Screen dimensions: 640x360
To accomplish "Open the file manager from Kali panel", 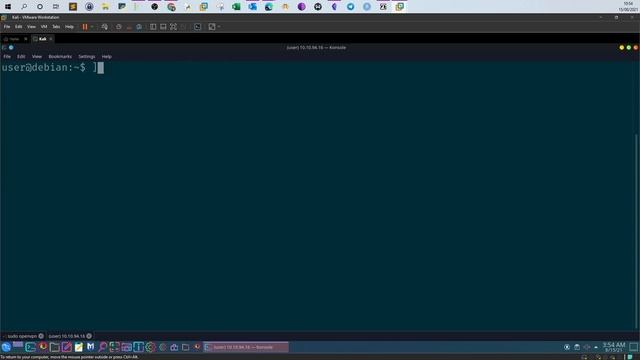I will (55, 347).
